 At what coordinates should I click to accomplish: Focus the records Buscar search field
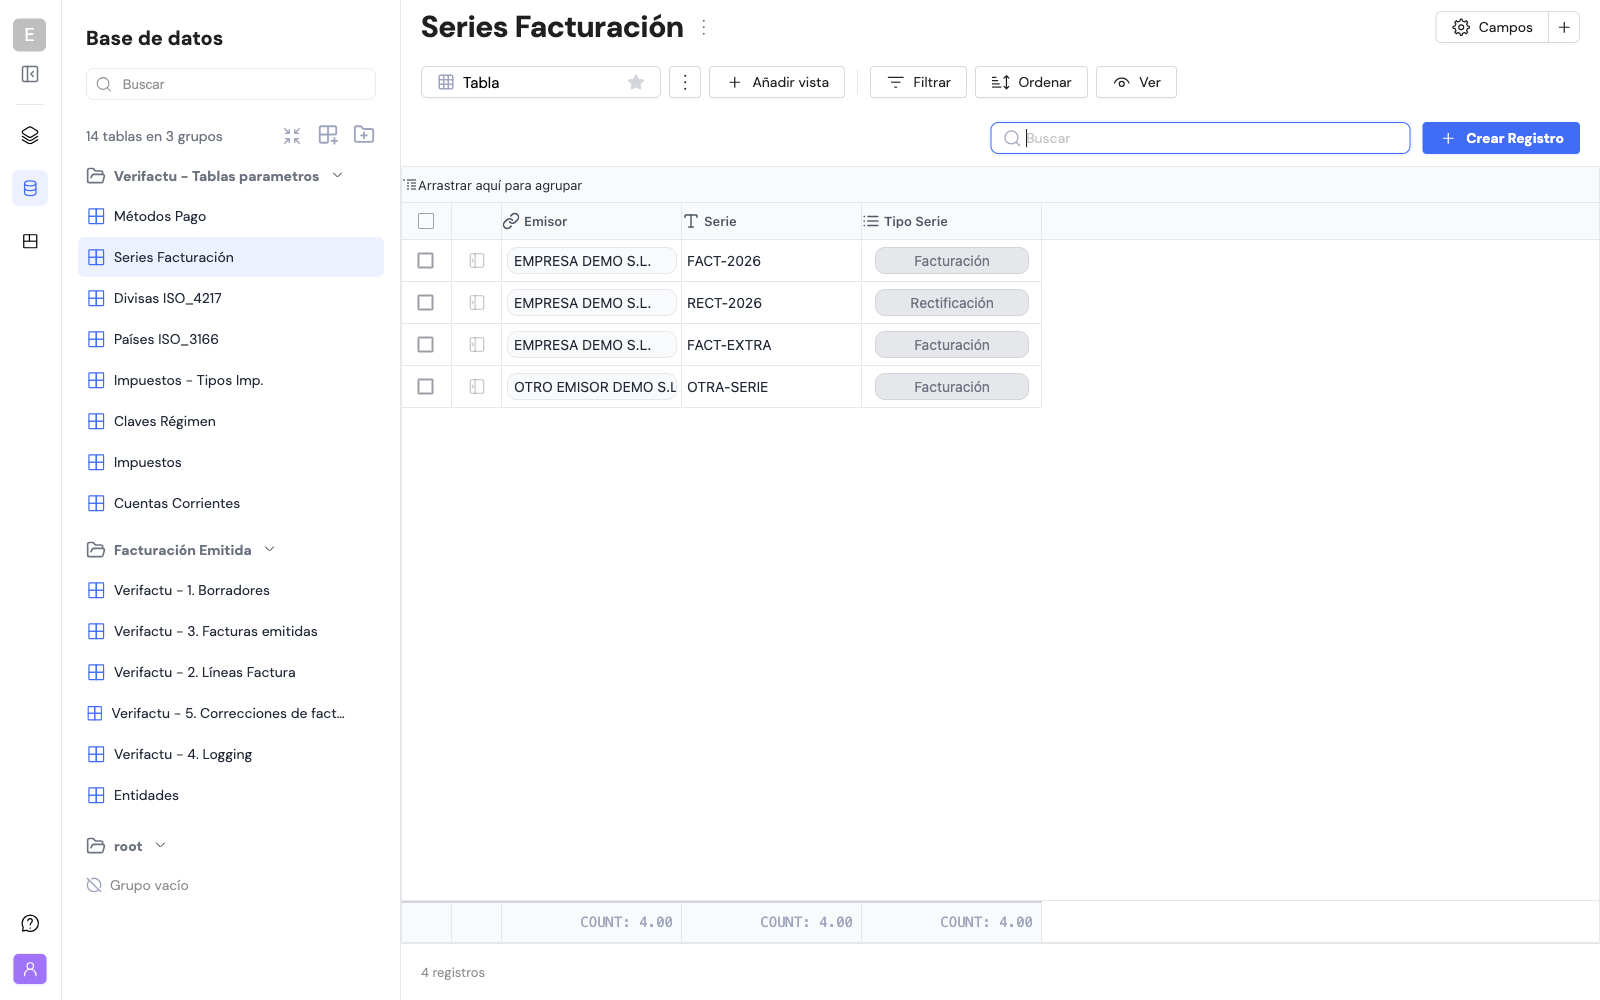(1200, 138)
